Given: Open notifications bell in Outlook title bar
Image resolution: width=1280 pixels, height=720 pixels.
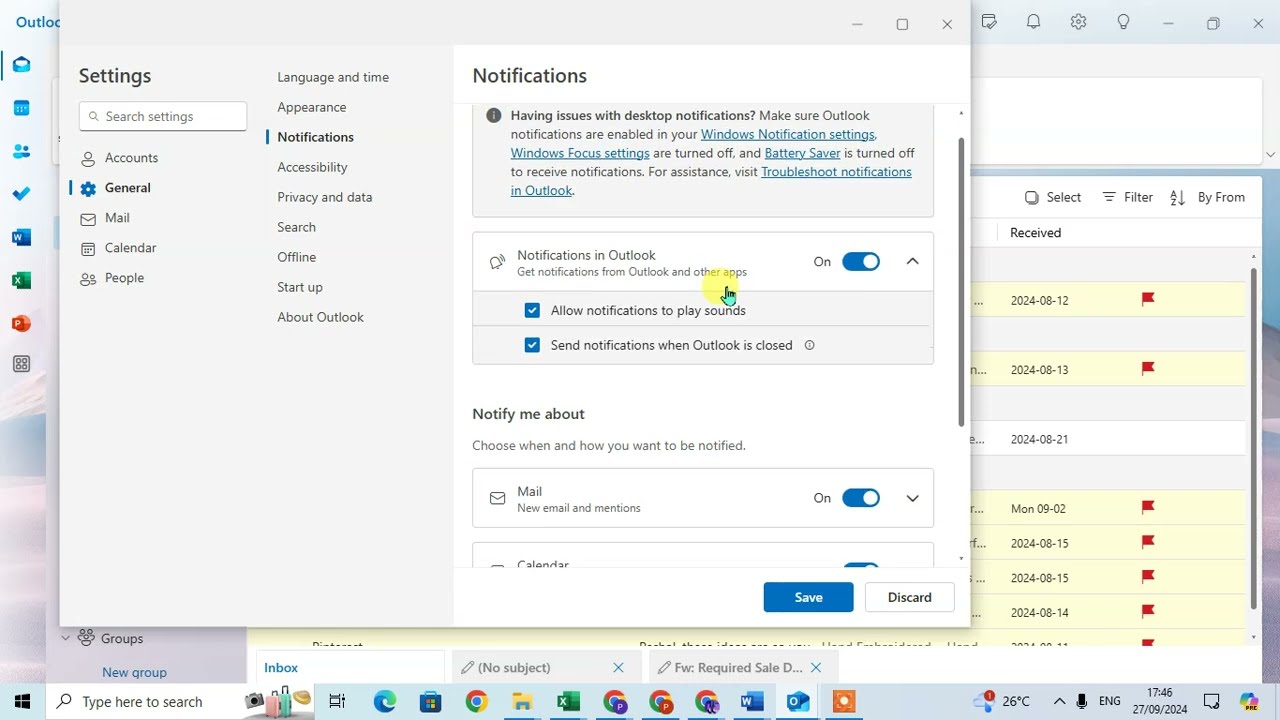Looking at the screenshot, I should click(x=1034, y=22).
